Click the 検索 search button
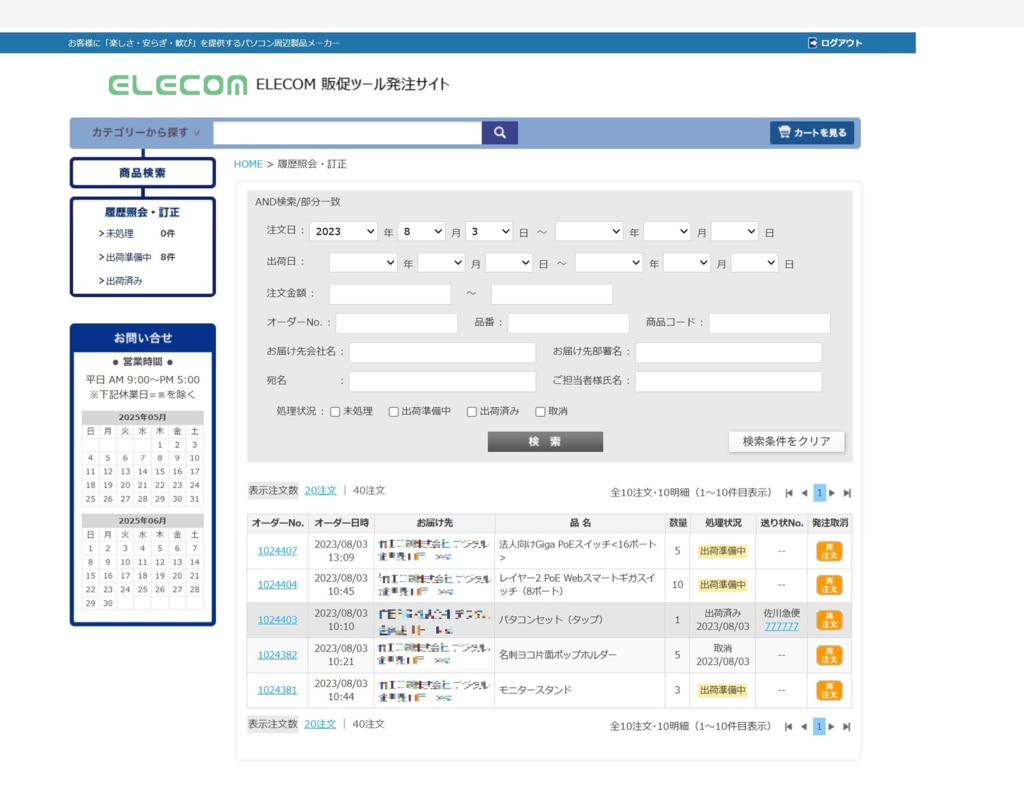The image size is (1024, 794). click(545, 442)
